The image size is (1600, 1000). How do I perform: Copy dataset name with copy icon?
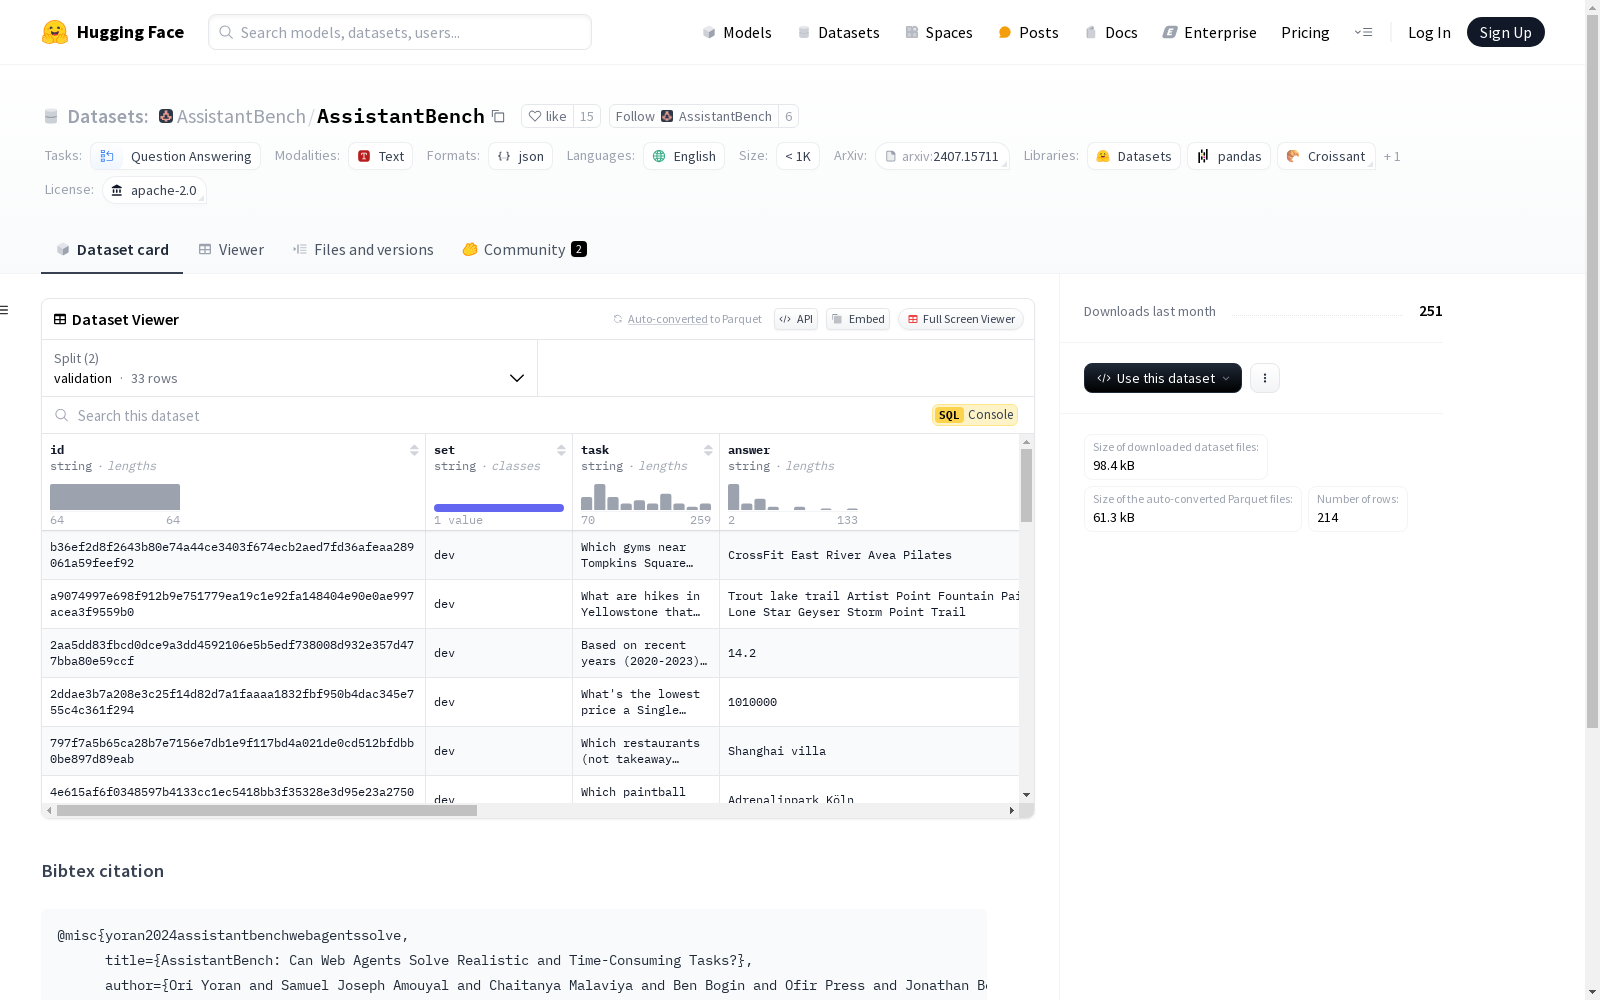pyautogui.click(x=498, y=116)
